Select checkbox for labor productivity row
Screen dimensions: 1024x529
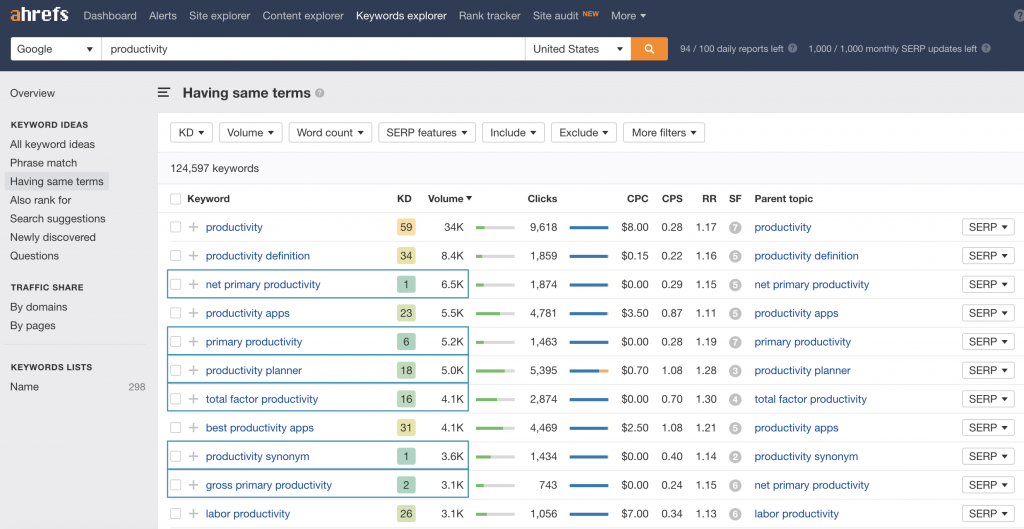click(176, 514)
